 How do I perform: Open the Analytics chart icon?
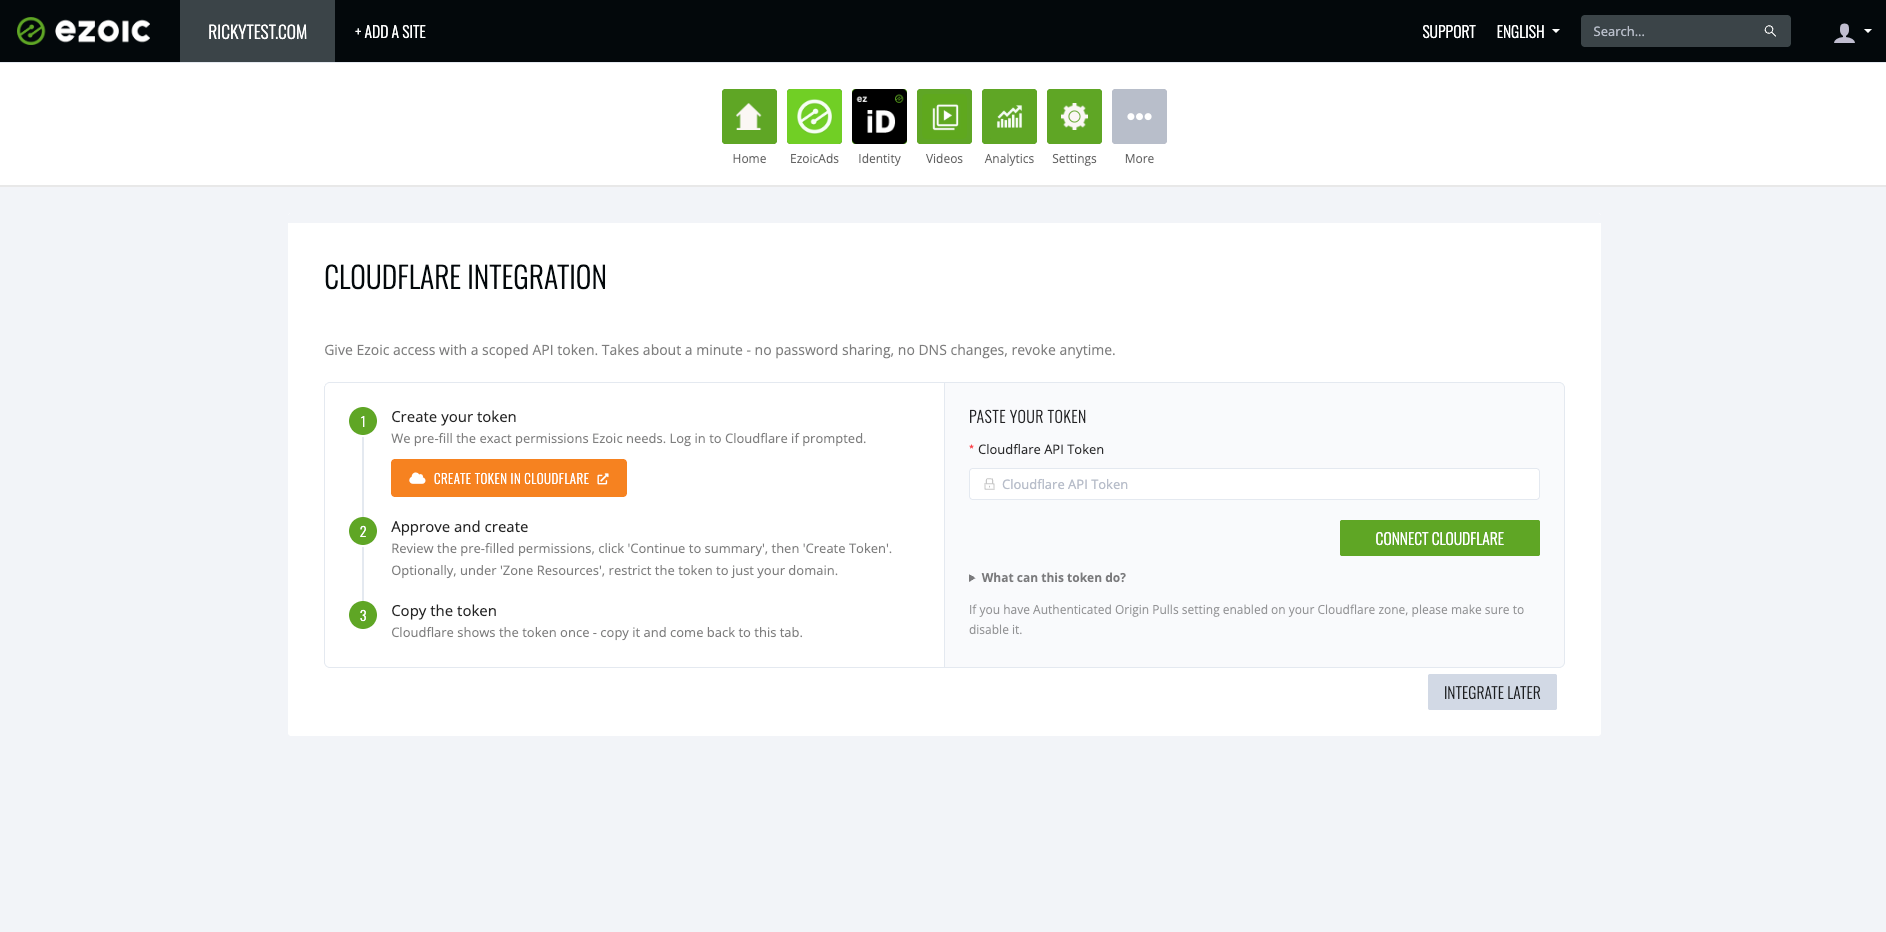click(1009, 116)
